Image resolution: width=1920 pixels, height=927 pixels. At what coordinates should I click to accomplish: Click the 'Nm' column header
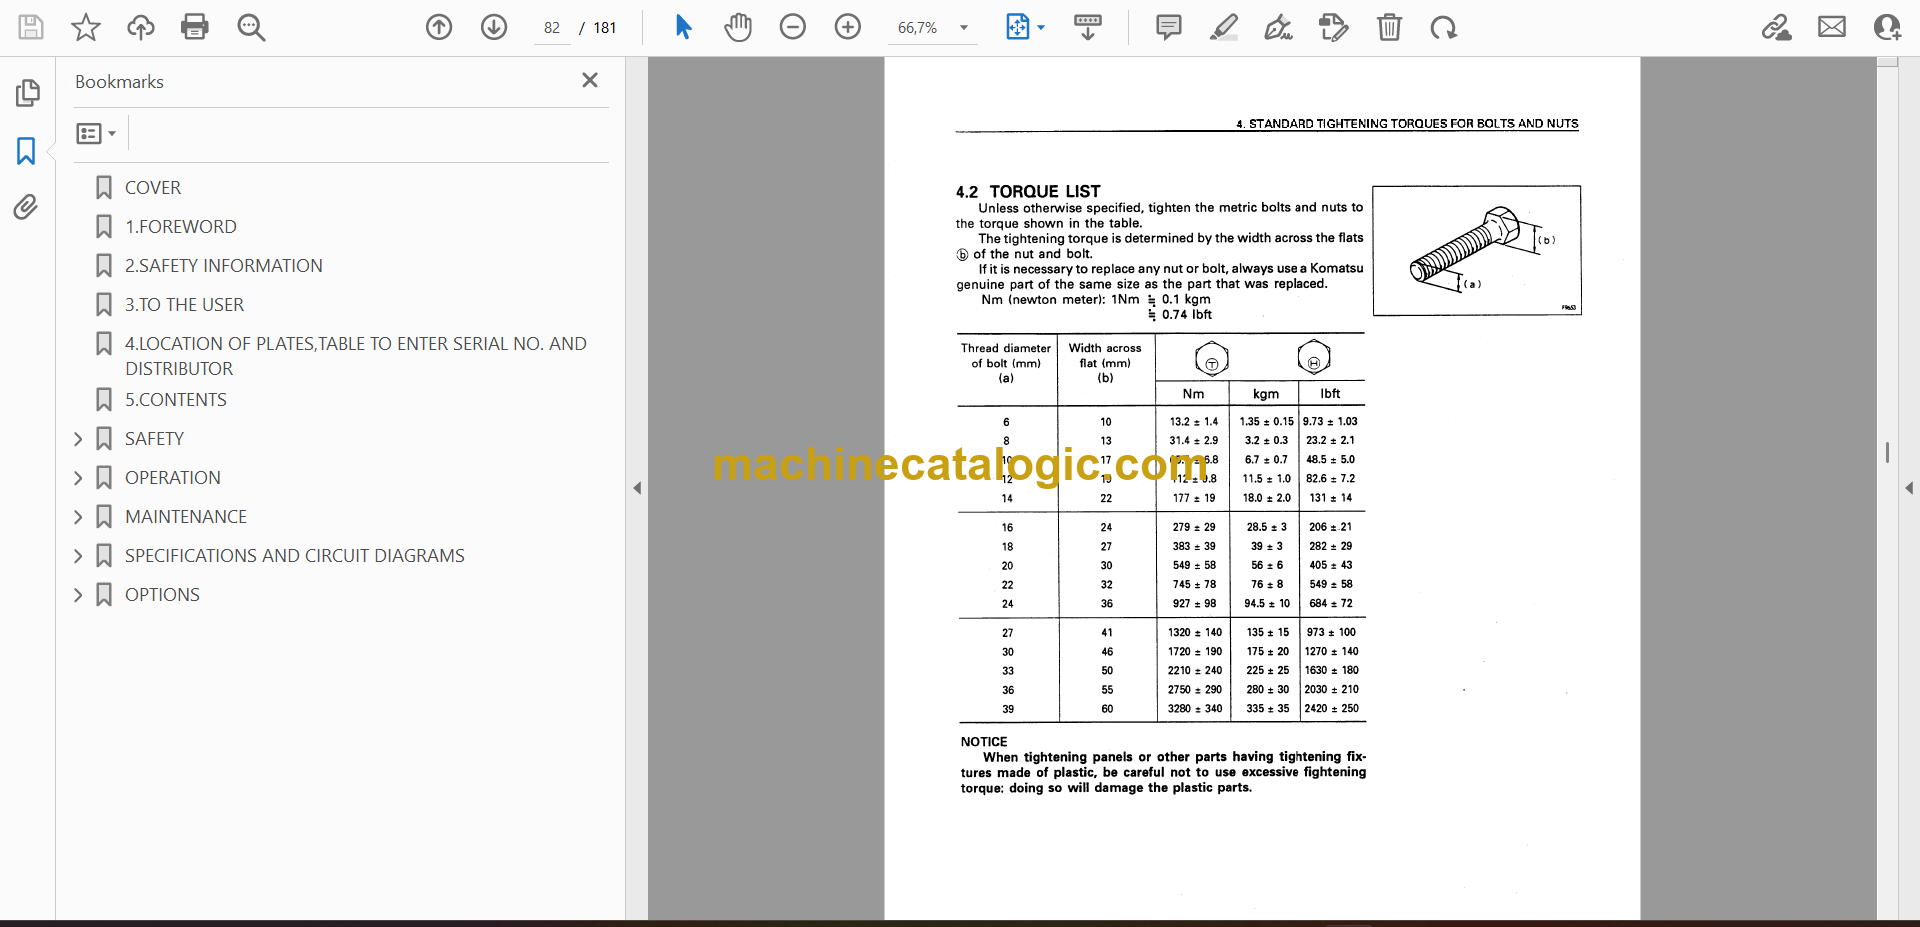1193,394
